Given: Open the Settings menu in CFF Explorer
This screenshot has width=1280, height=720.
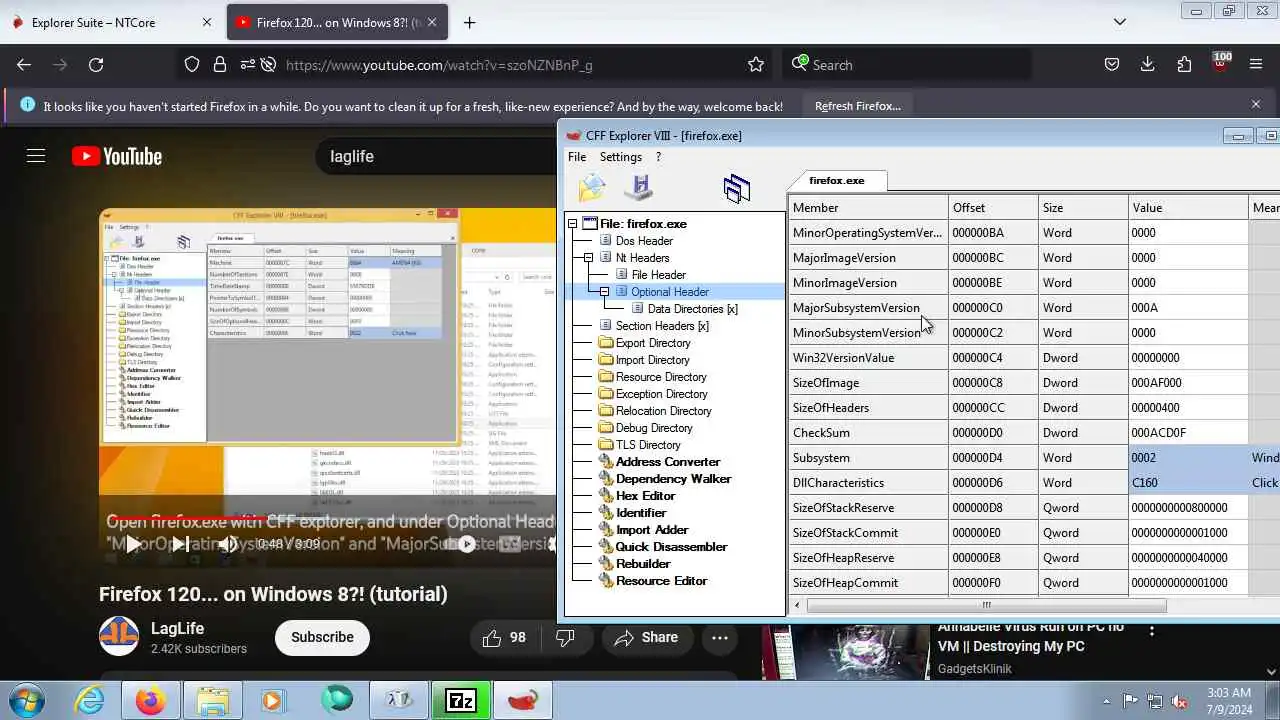Looking at the screenshot, I should tap(620, 157).
